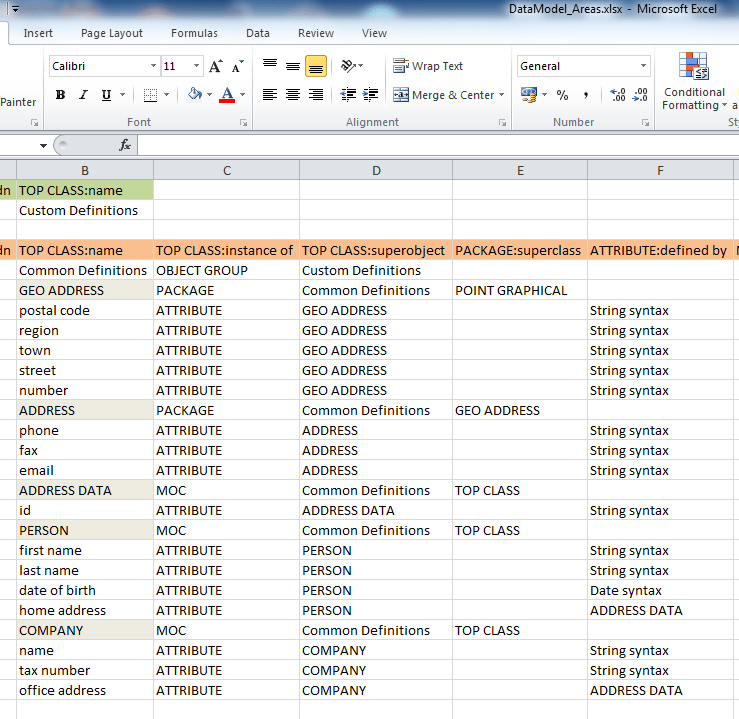Apply center horizontal alignment

(293, 95)
